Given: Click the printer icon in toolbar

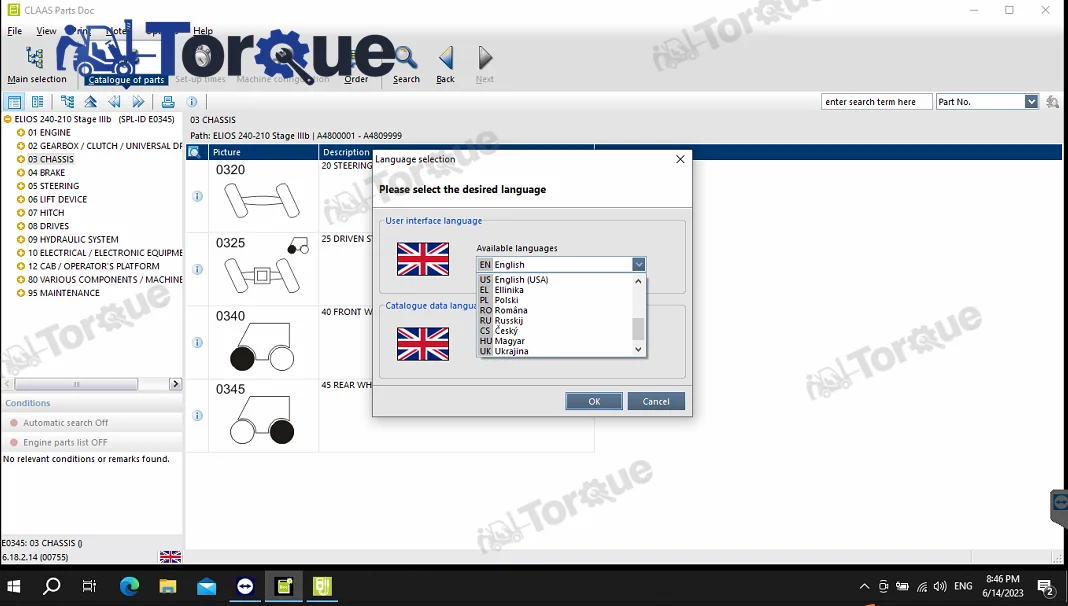Looking at the screenshot, I should [x=168, y=102].
